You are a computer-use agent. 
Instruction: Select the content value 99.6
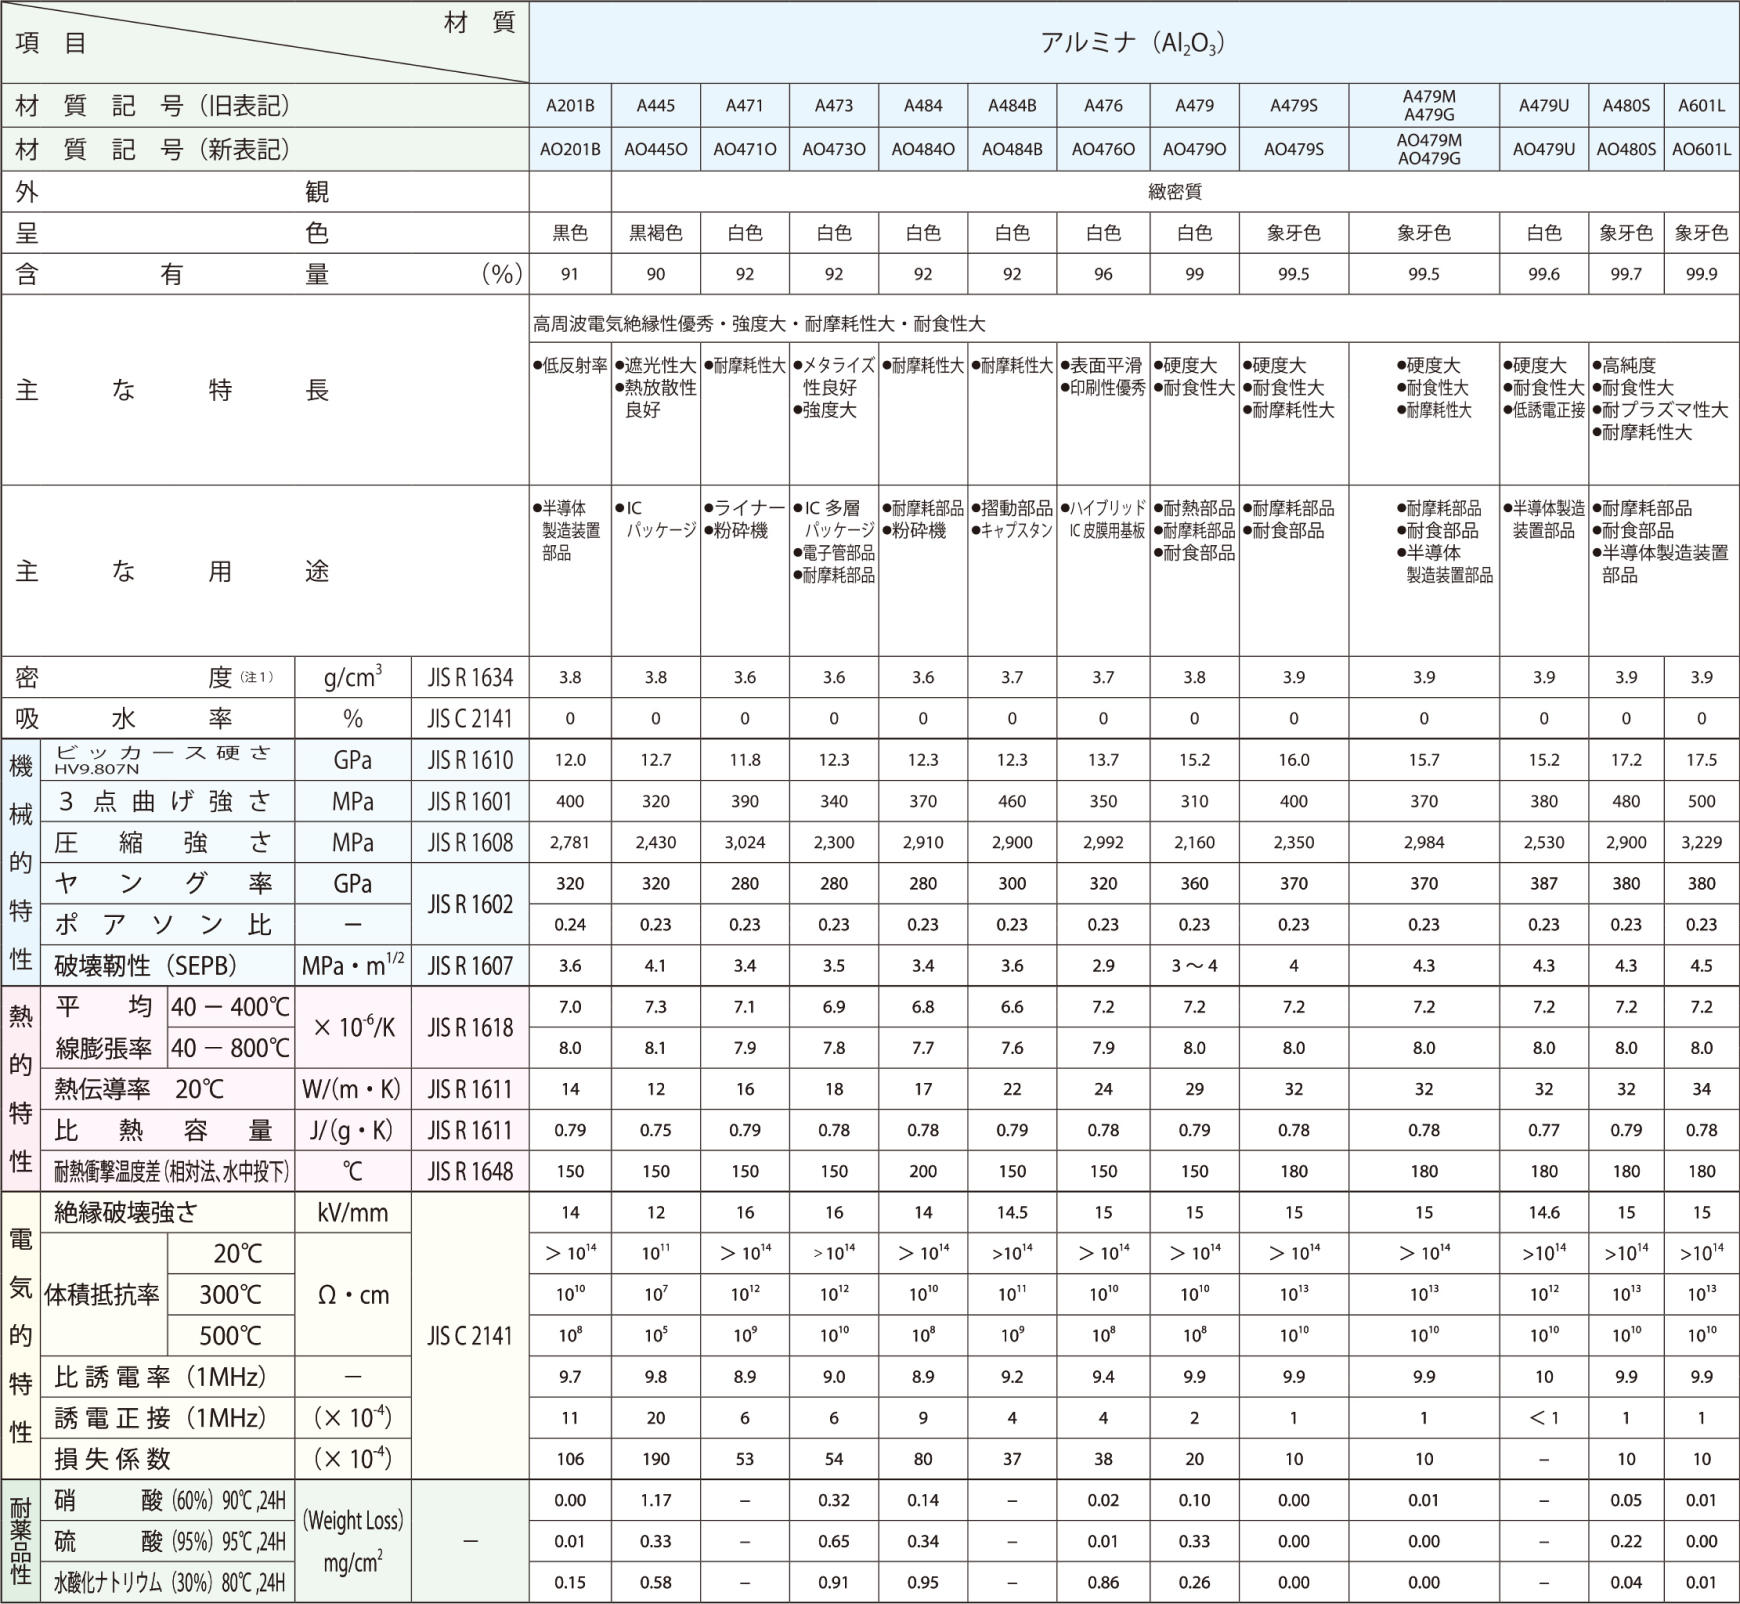coord(1544,274)
